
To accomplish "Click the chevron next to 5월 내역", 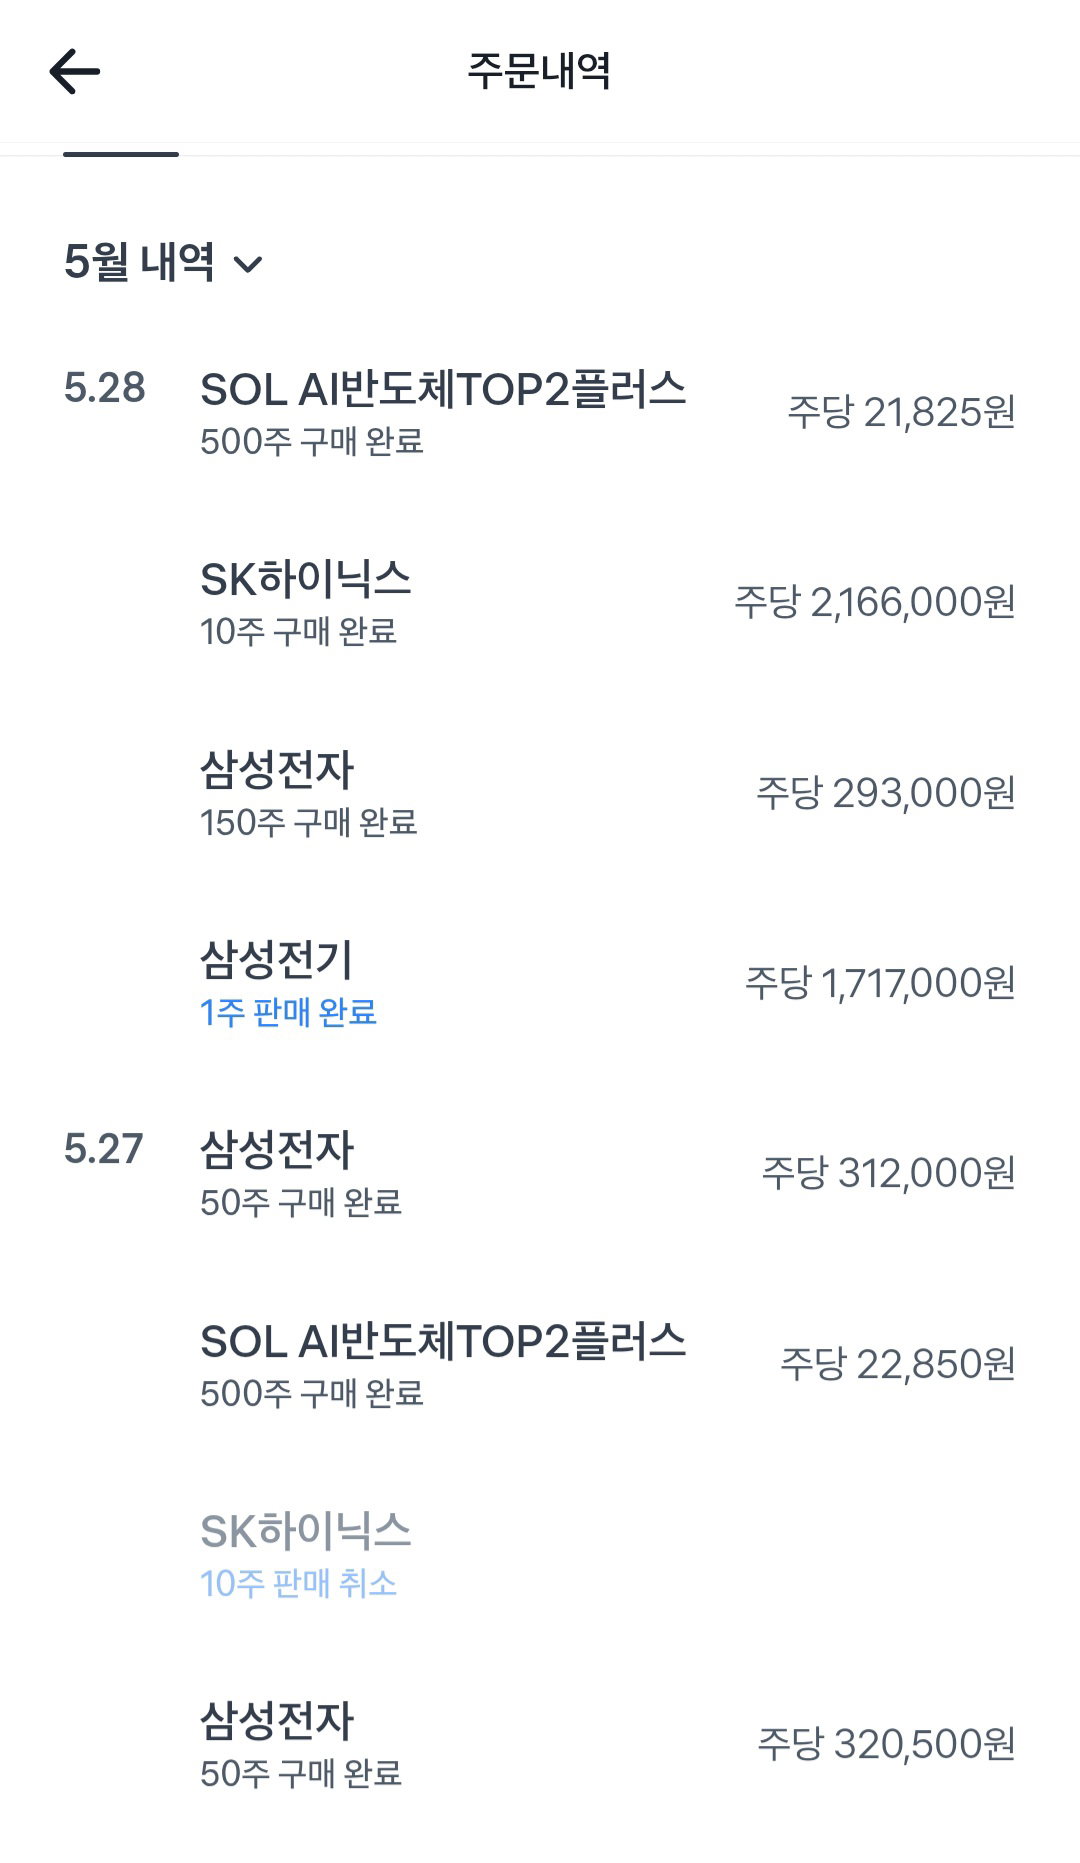I will coord(247,265).
